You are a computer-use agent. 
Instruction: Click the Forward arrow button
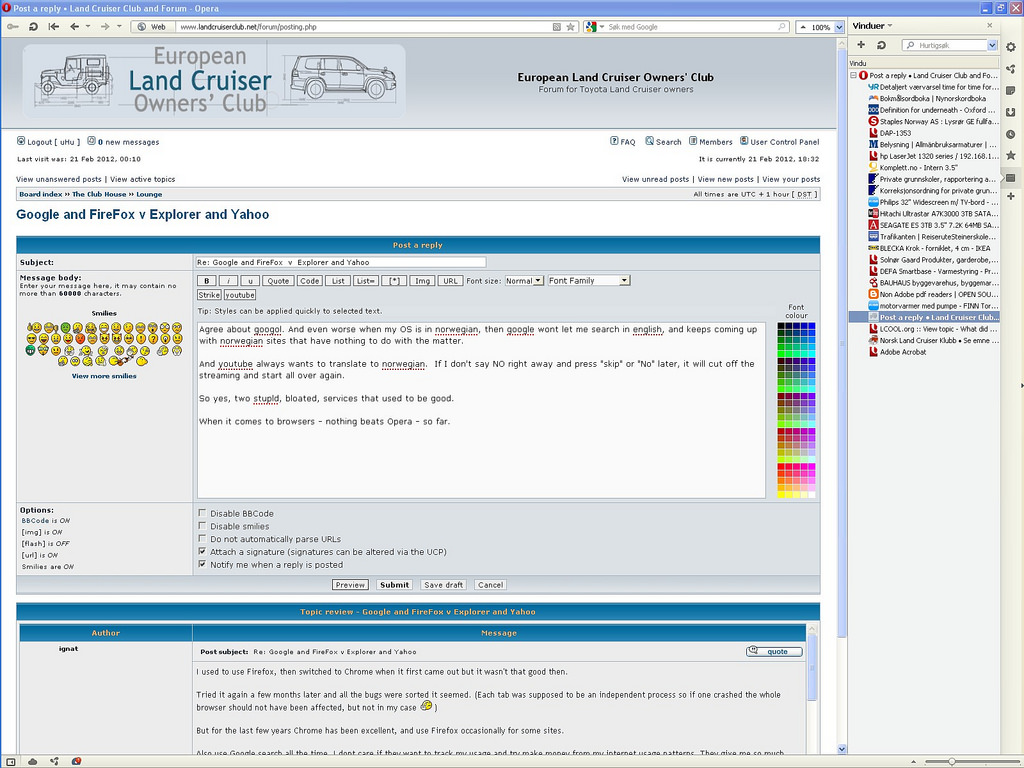pyautogui.click(x=104, y=27)
